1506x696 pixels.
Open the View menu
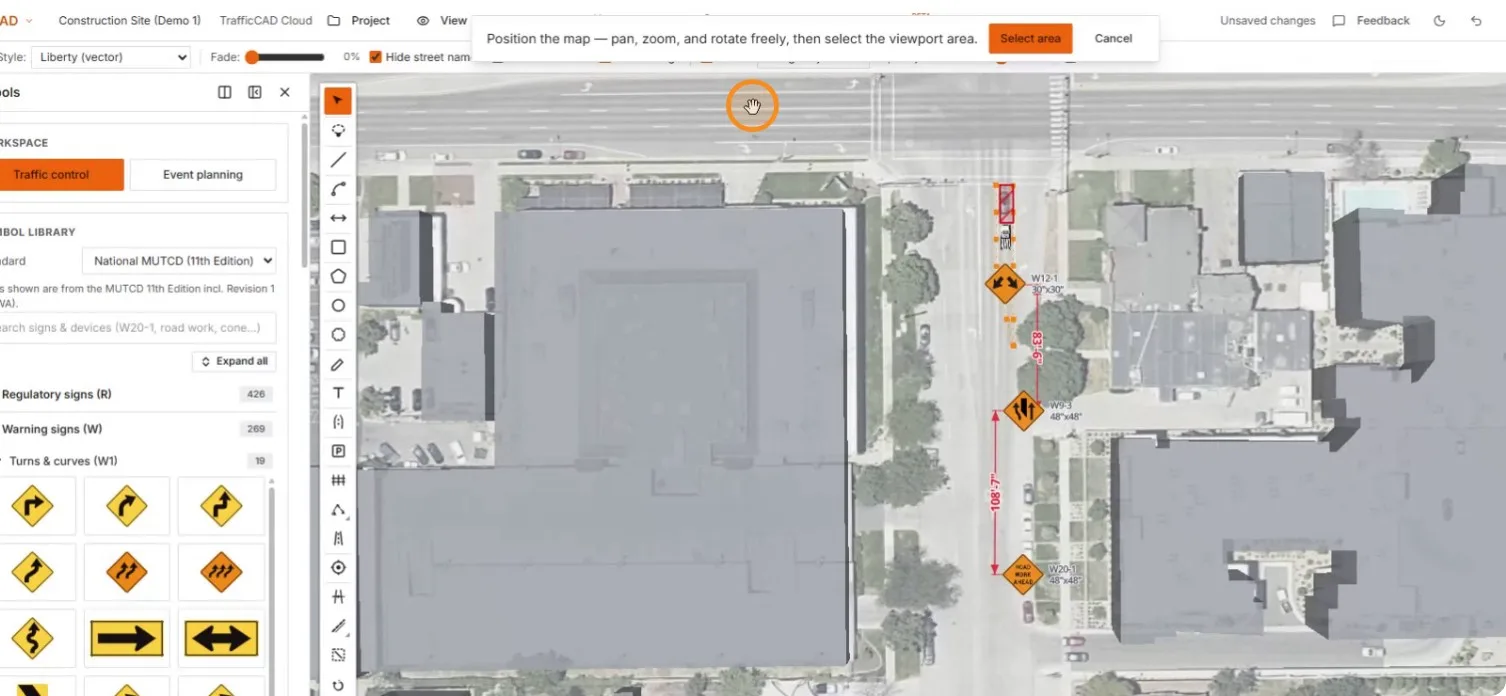point(443,20)
